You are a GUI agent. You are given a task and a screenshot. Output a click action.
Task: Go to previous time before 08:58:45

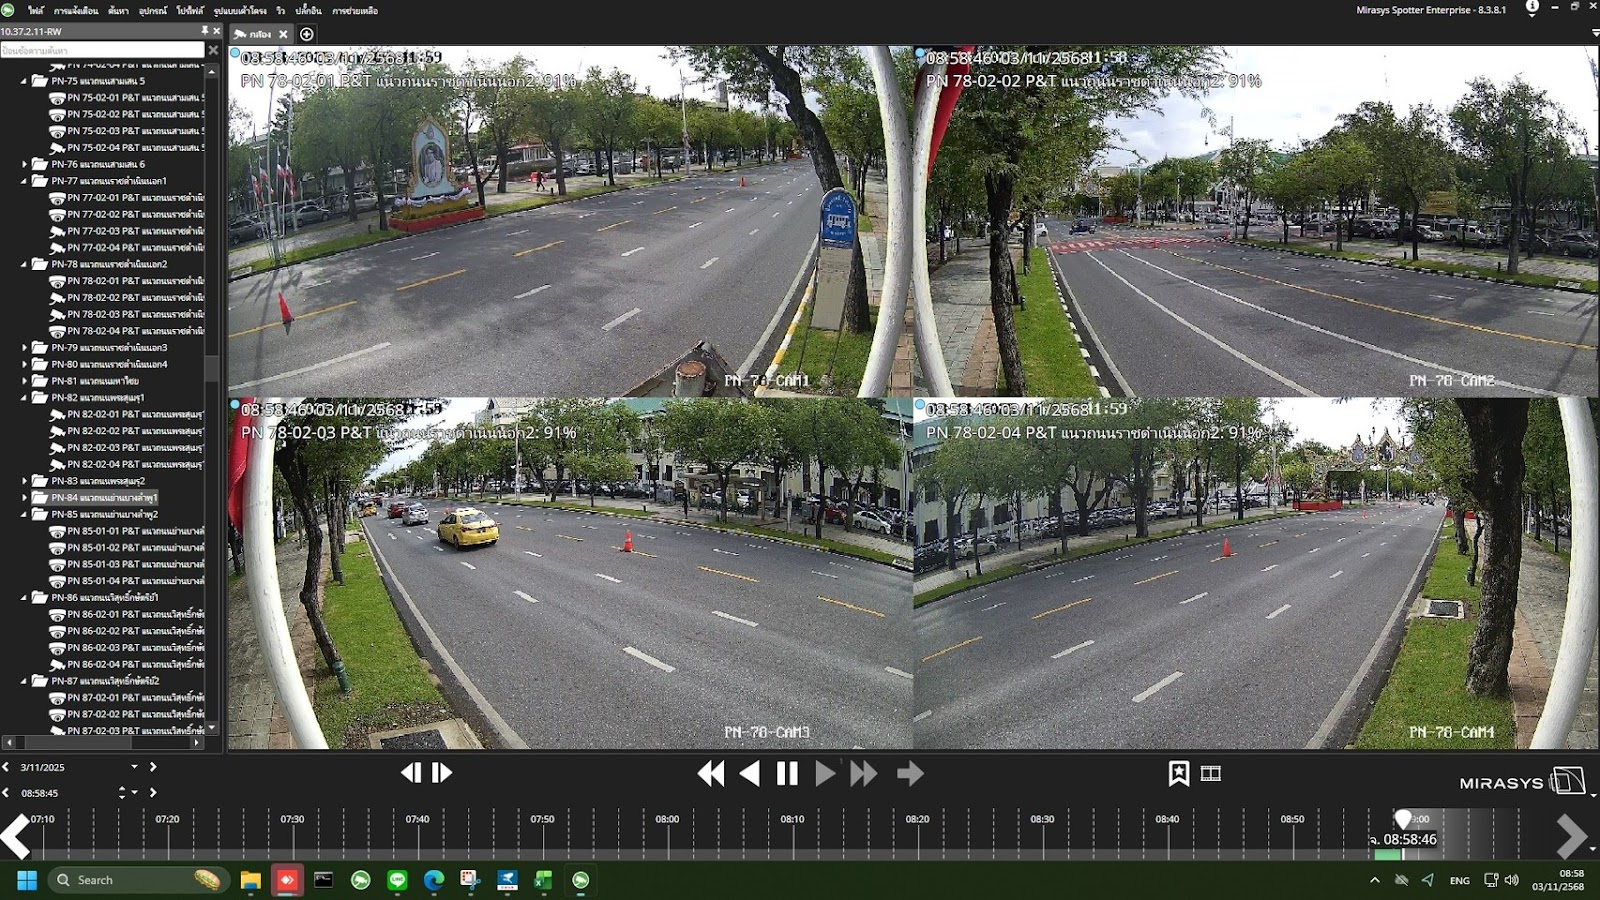click(x=6, y=792)
